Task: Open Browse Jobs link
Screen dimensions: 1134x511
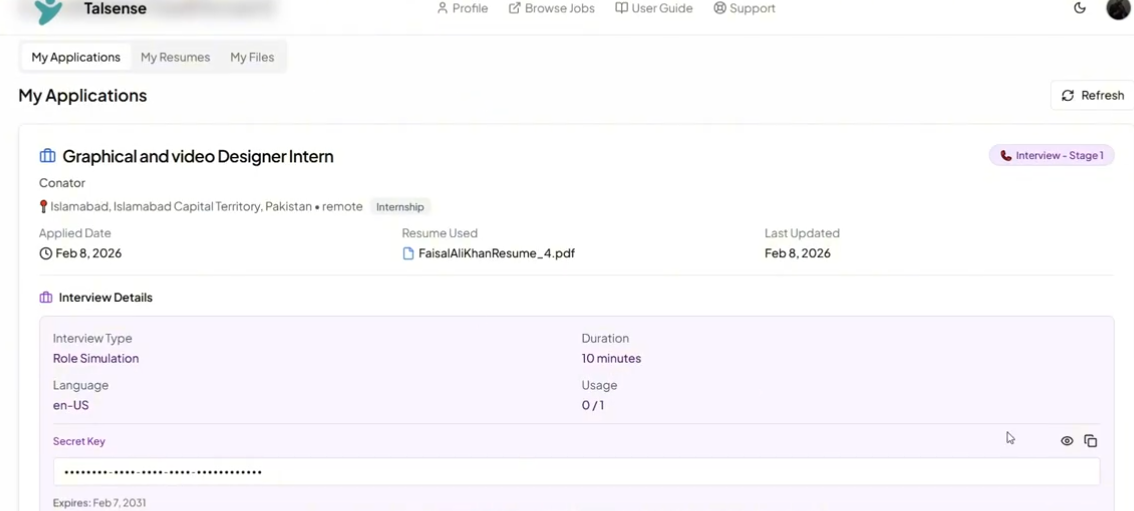Action: coord(551,9)
